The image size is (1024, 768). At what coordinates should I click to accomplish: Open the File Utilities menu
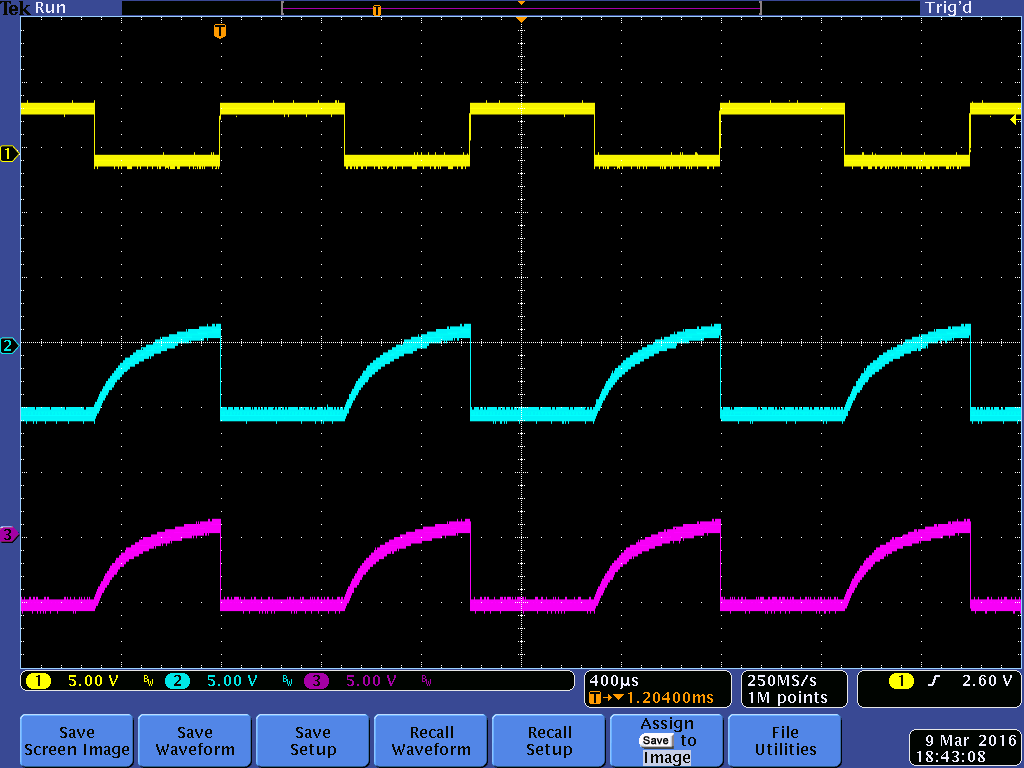784,741
